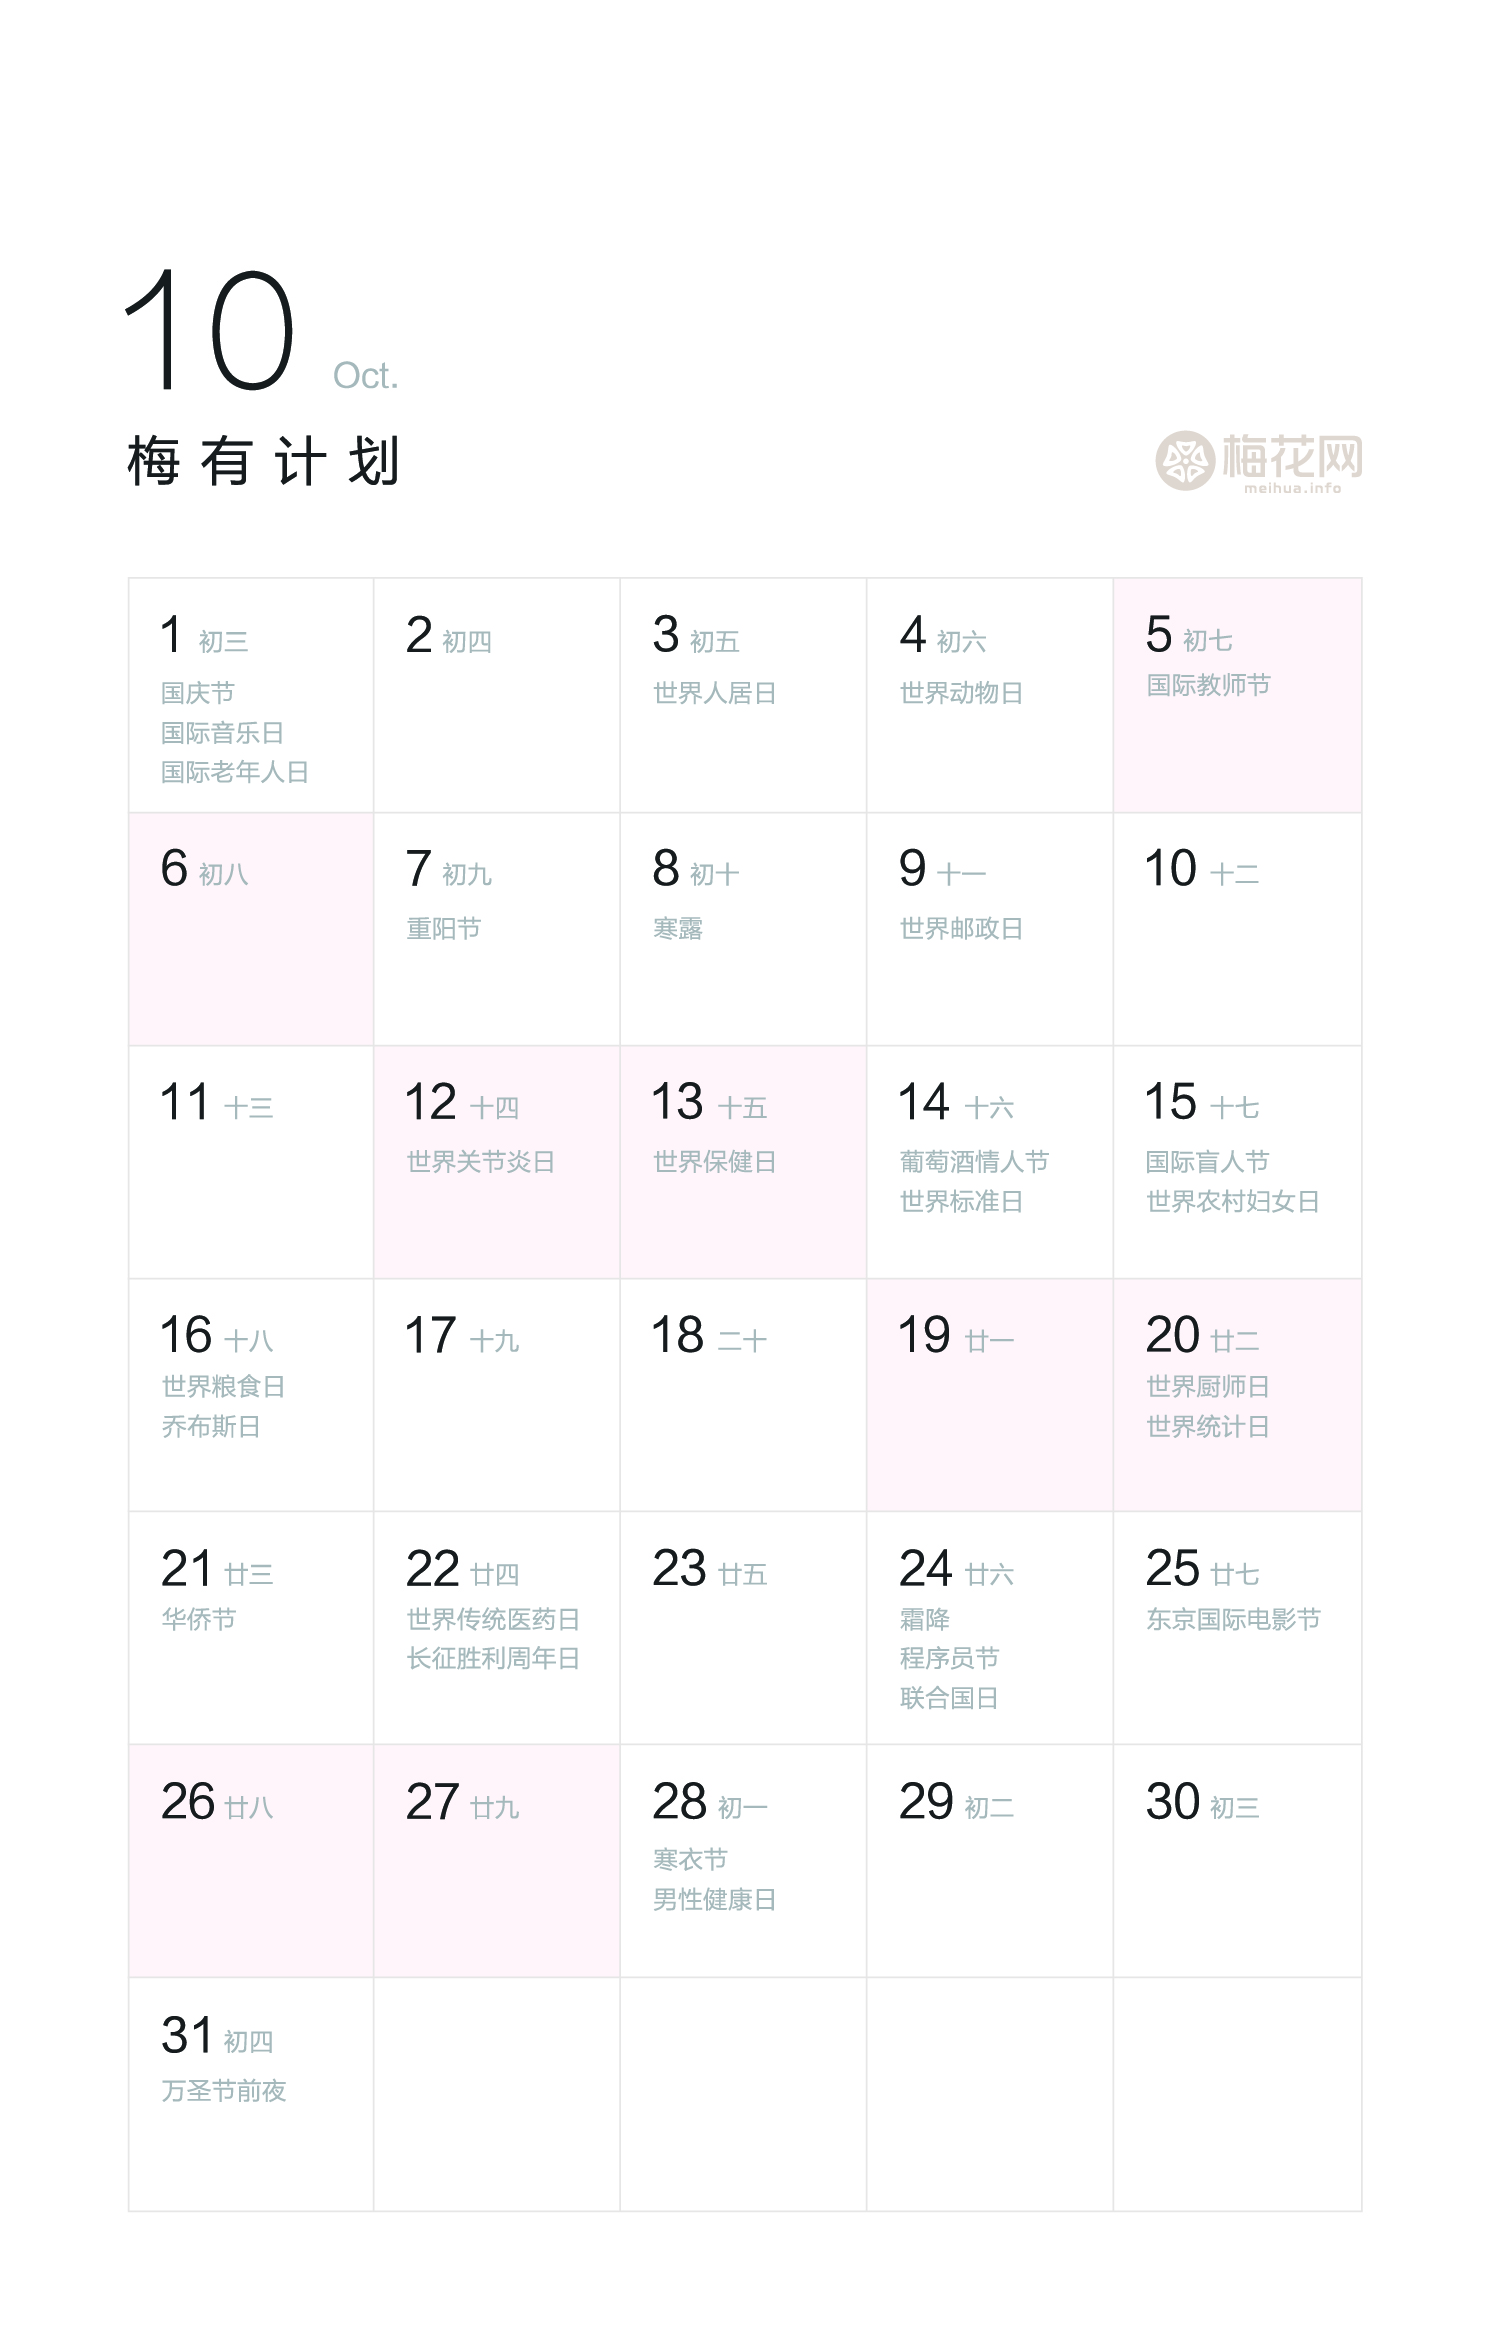Select the pink October 19 date cell
This screenshot has height=2340, width=1489.
pos(989,1395)
